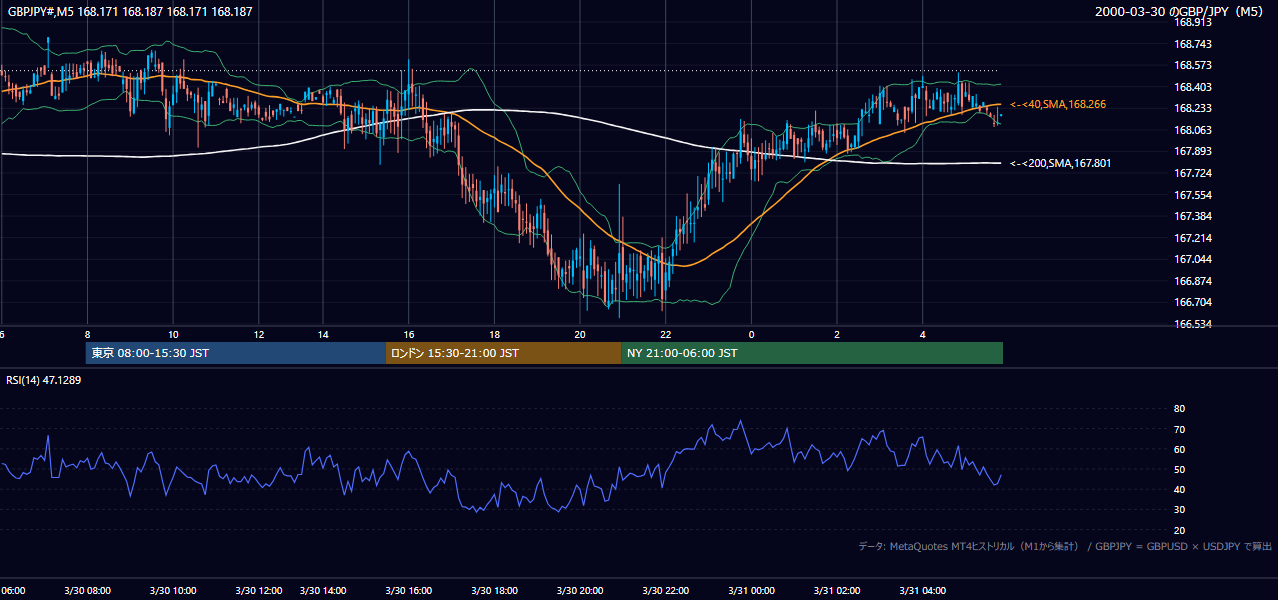Click hour tick '22' under price chart
The width and height of the screenshot is (1278, 600).
pyautogui.click(x=665, y=334)
